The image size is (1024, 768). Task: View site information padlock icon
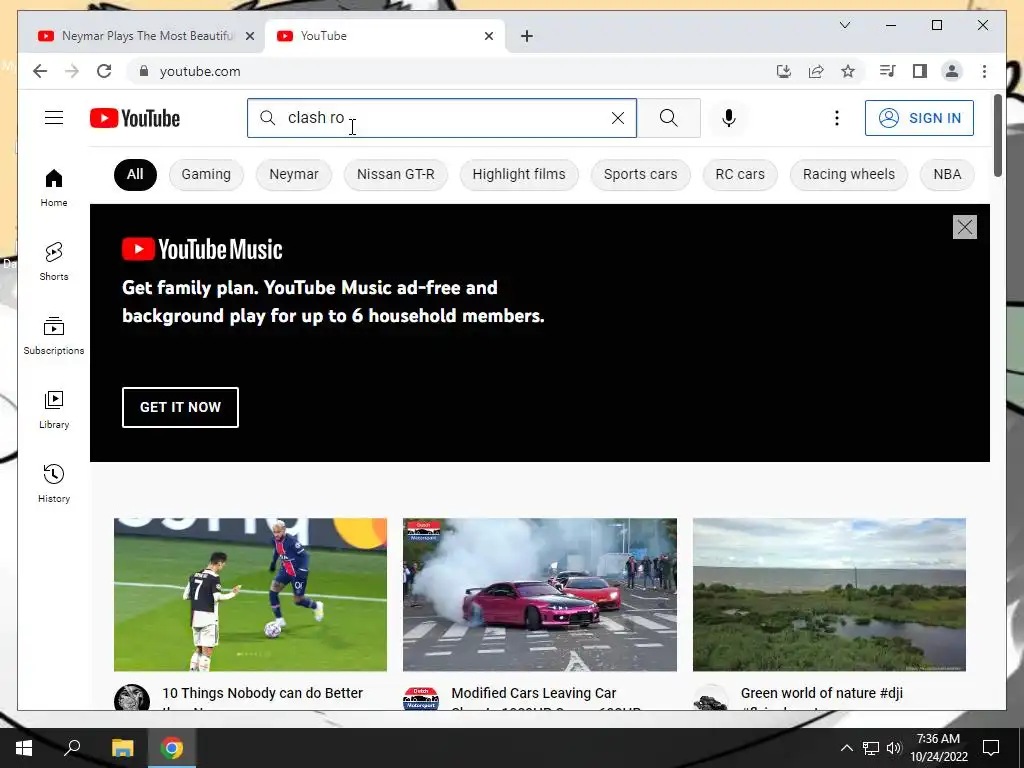(144, 71)
